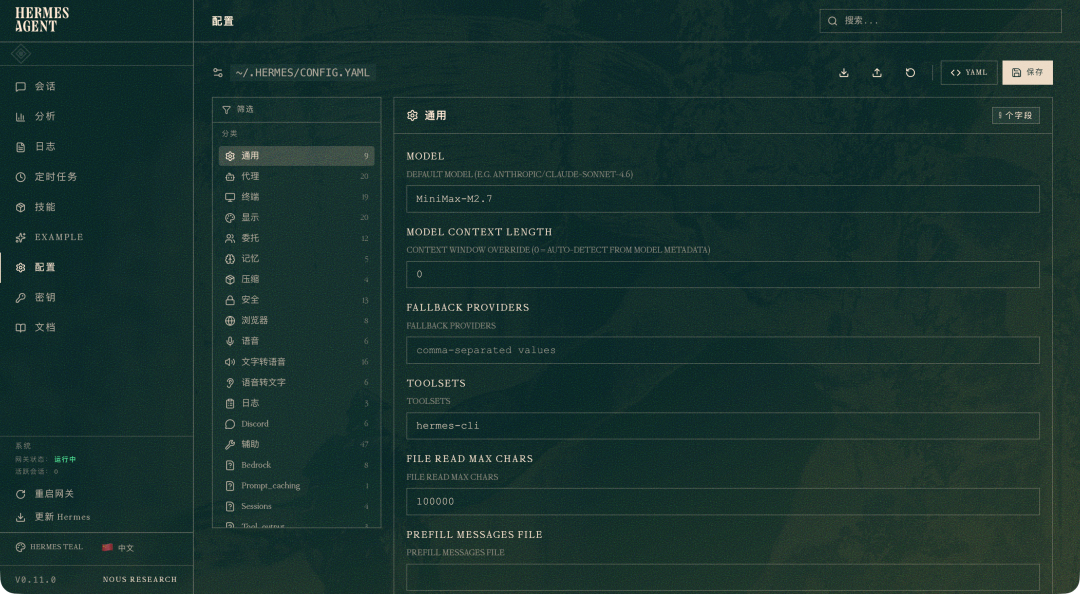1080x594 pixels.
Task: Switch to YAML editor view
Action: (969, 73)
